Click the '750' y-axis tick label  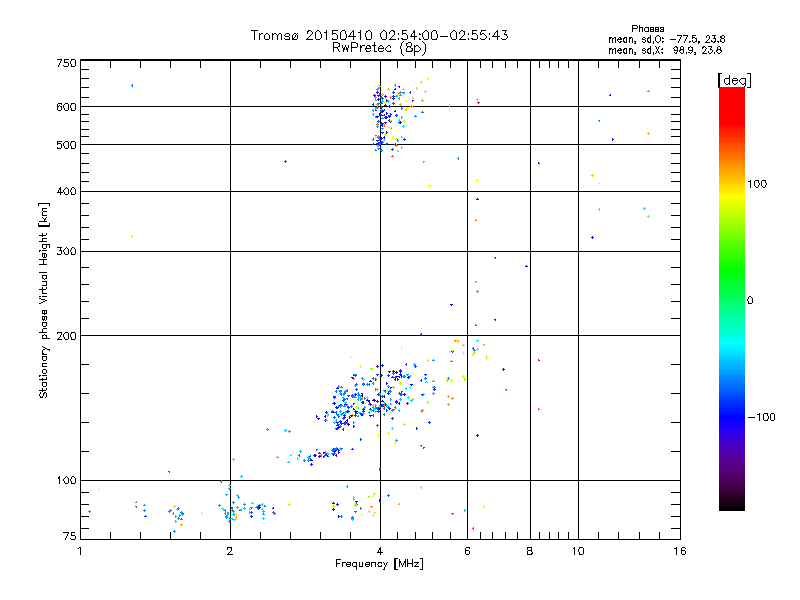point(66,63)
